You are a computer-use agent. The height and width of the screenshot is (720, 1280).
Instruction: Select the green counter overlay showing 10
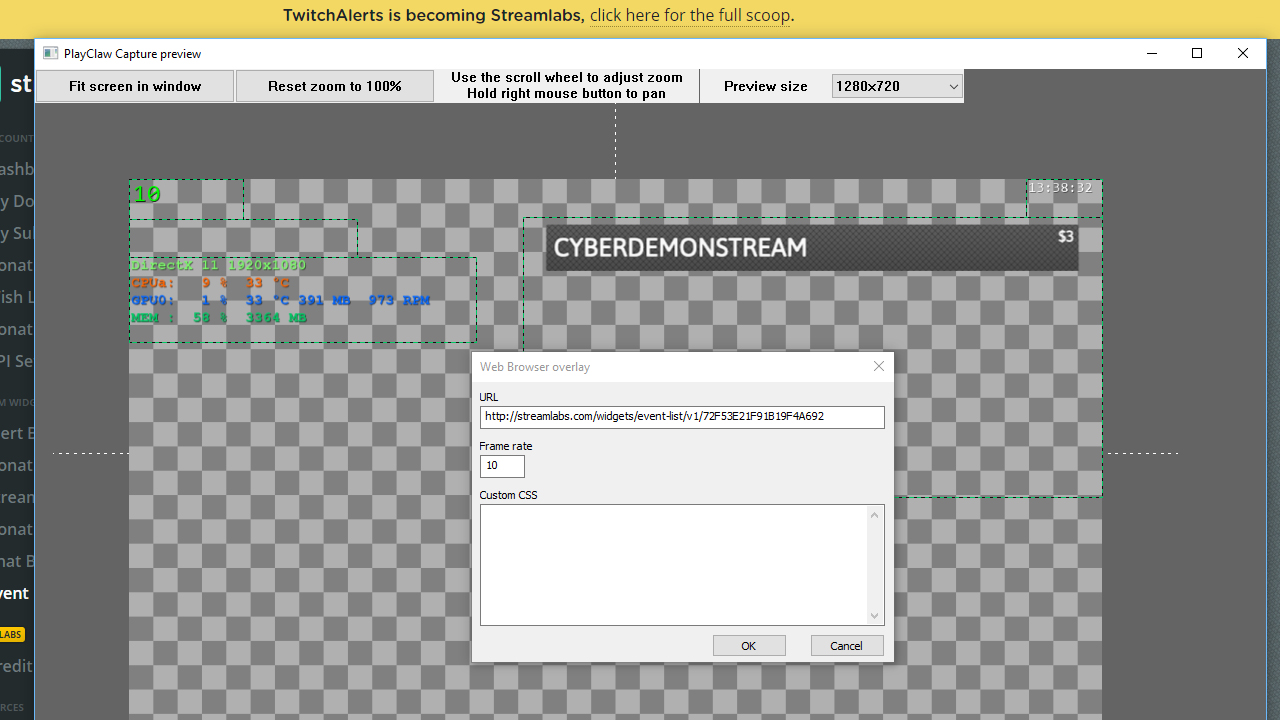pyautogui.click(x=146, y=194)
